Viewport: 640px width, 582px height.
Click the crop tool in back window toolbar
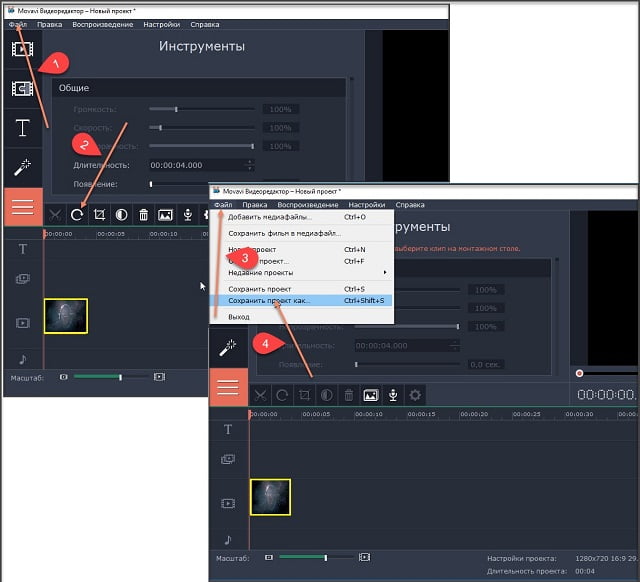[99, 215]
